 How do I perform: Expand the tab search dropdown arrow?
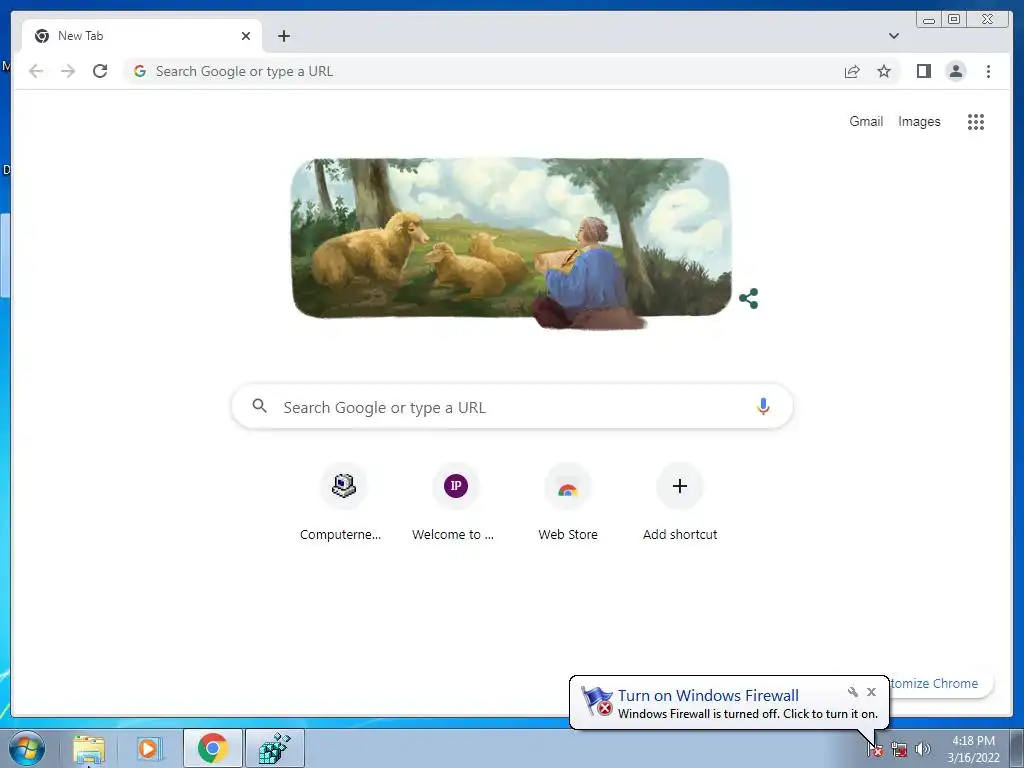tap(893, 36)
